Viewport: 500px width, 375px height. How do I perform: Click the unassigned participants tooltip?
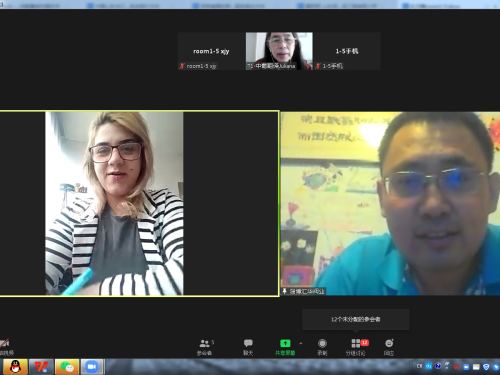[x=356, y=319]
